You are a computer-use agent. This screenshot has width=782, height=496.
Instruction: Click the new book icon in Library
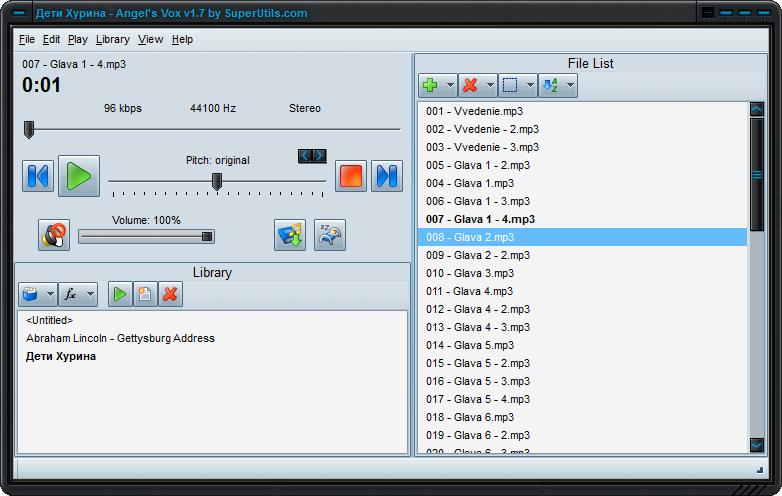point(145,294)
